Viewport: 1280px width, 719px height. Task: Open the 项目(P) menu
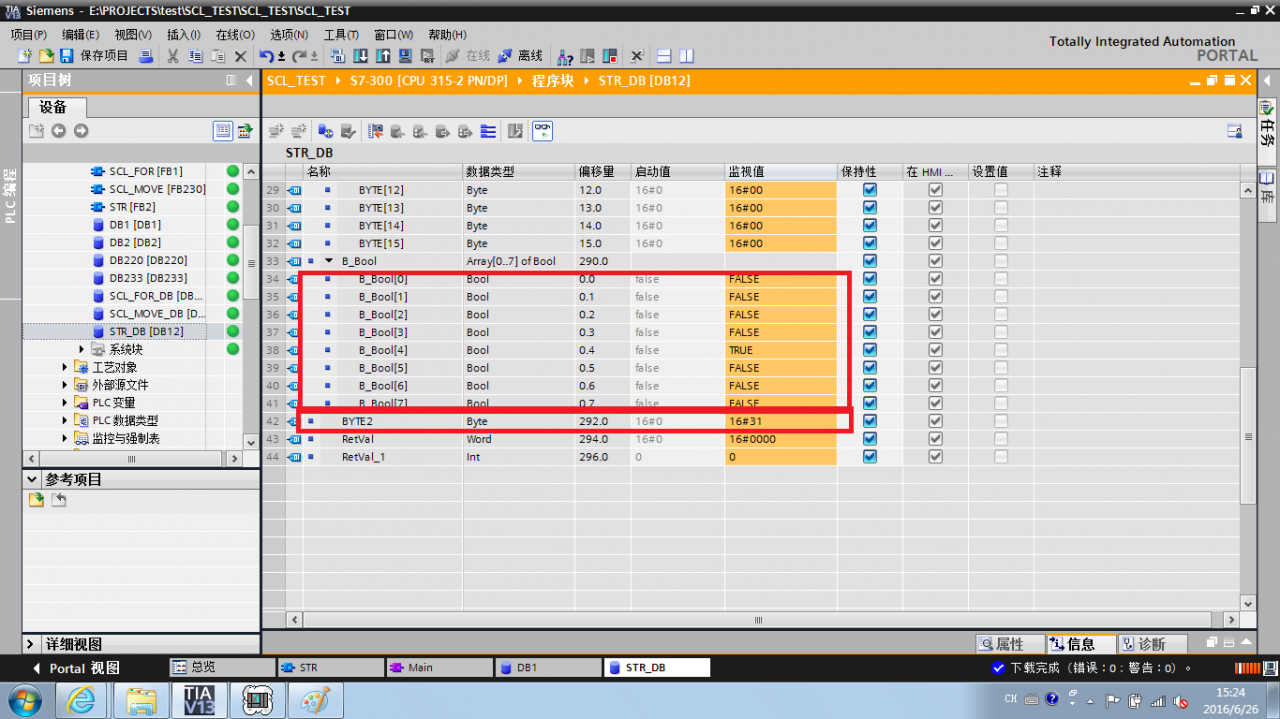(28, 35)
